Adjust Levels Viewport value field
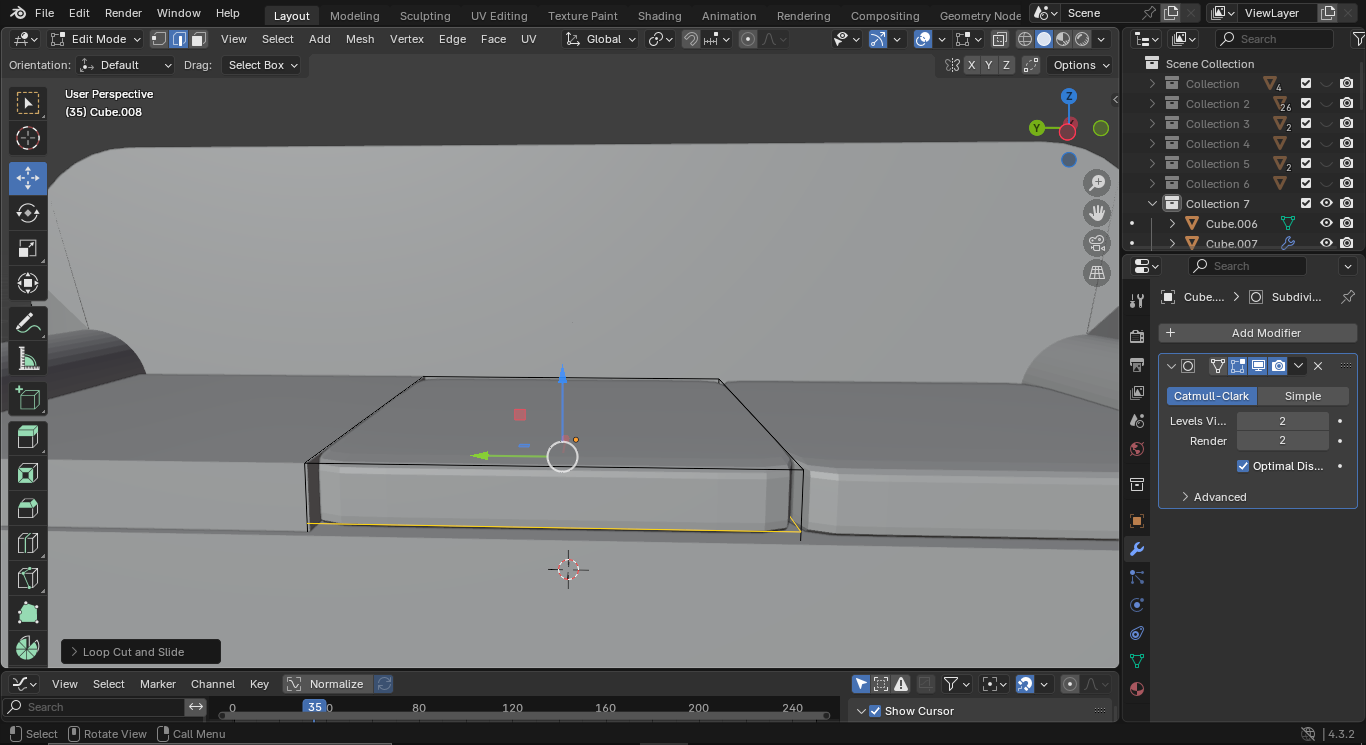 click(1282, 421)
